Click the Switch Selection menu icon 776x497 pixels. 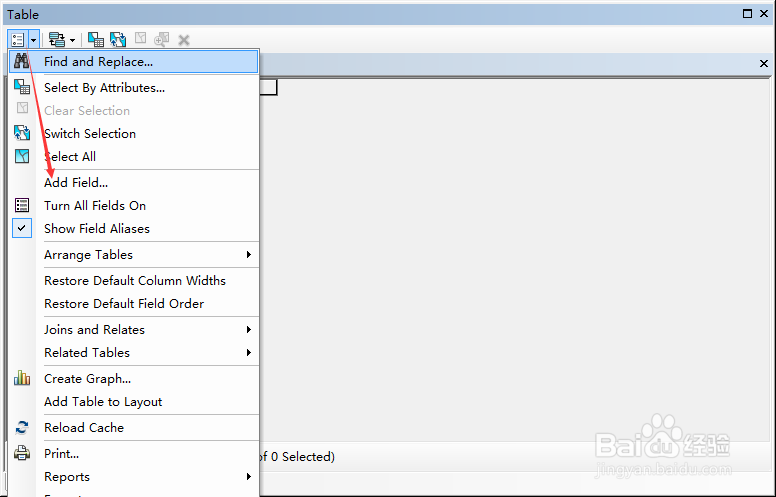click(x=22, y=133)
